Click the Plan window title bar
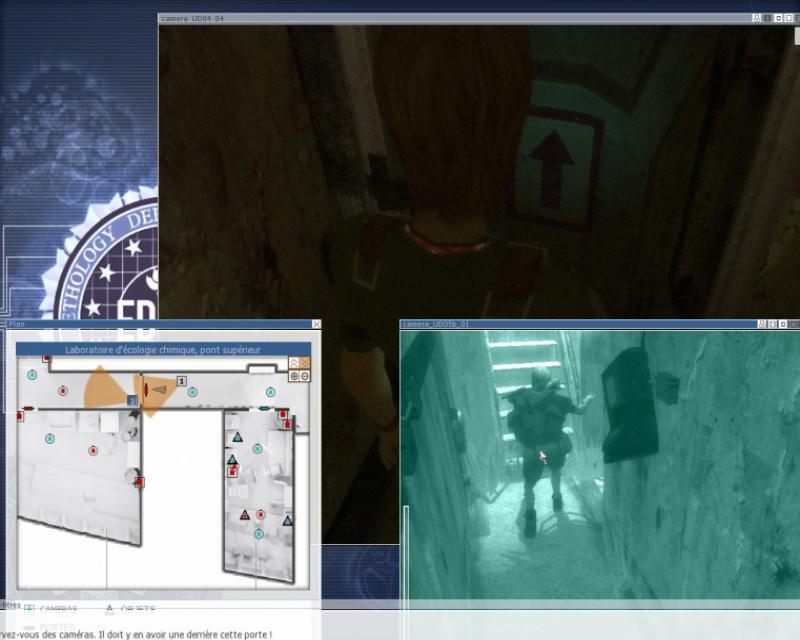 click(x=150, y=324)
